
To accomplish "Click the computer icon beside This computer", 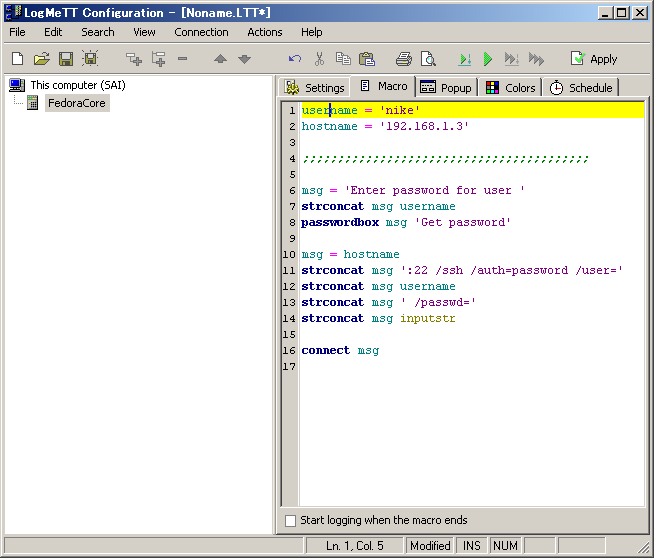I will (x=17, y=85).
